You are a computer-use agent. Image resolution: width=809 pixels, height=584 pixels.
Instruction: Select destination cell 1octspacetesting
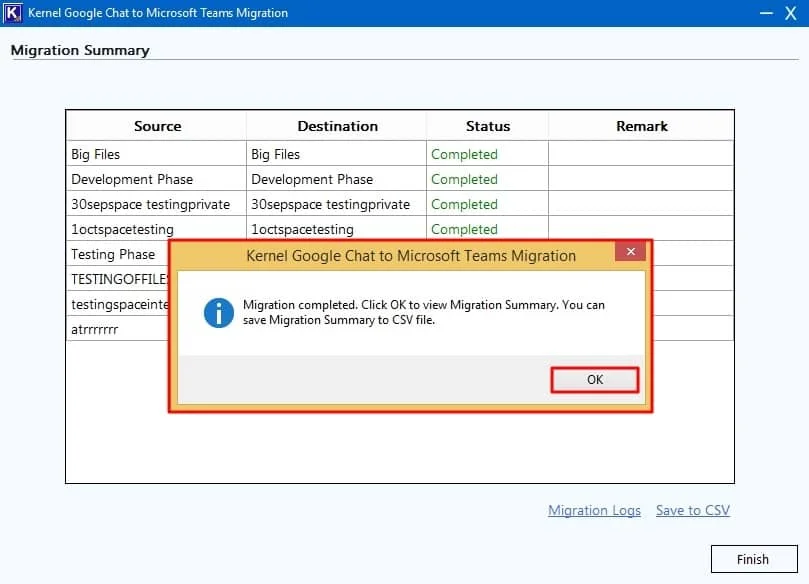(336, 229)
